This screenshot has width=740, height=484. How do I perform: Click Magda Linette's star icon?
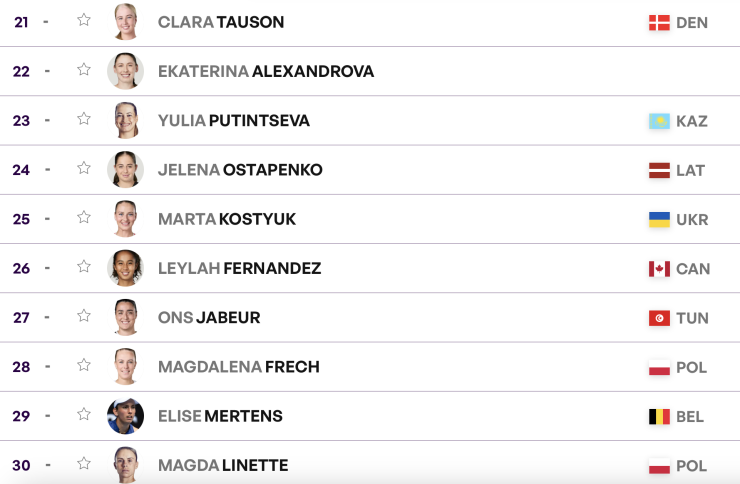[84, 463]
